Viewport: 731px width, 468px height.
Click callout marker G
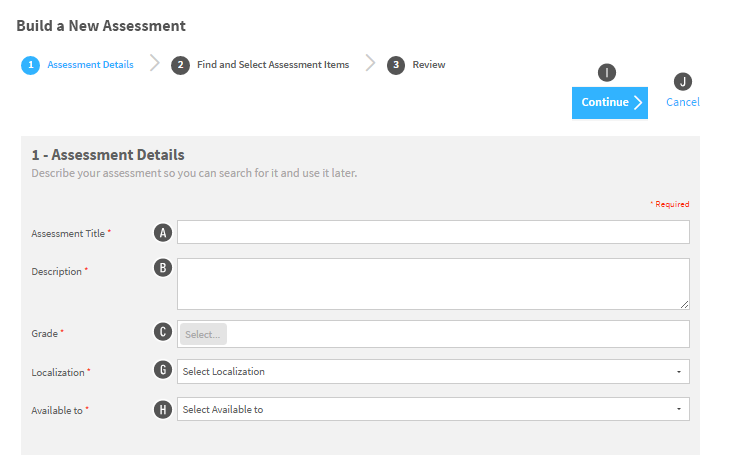click(163, 370)
